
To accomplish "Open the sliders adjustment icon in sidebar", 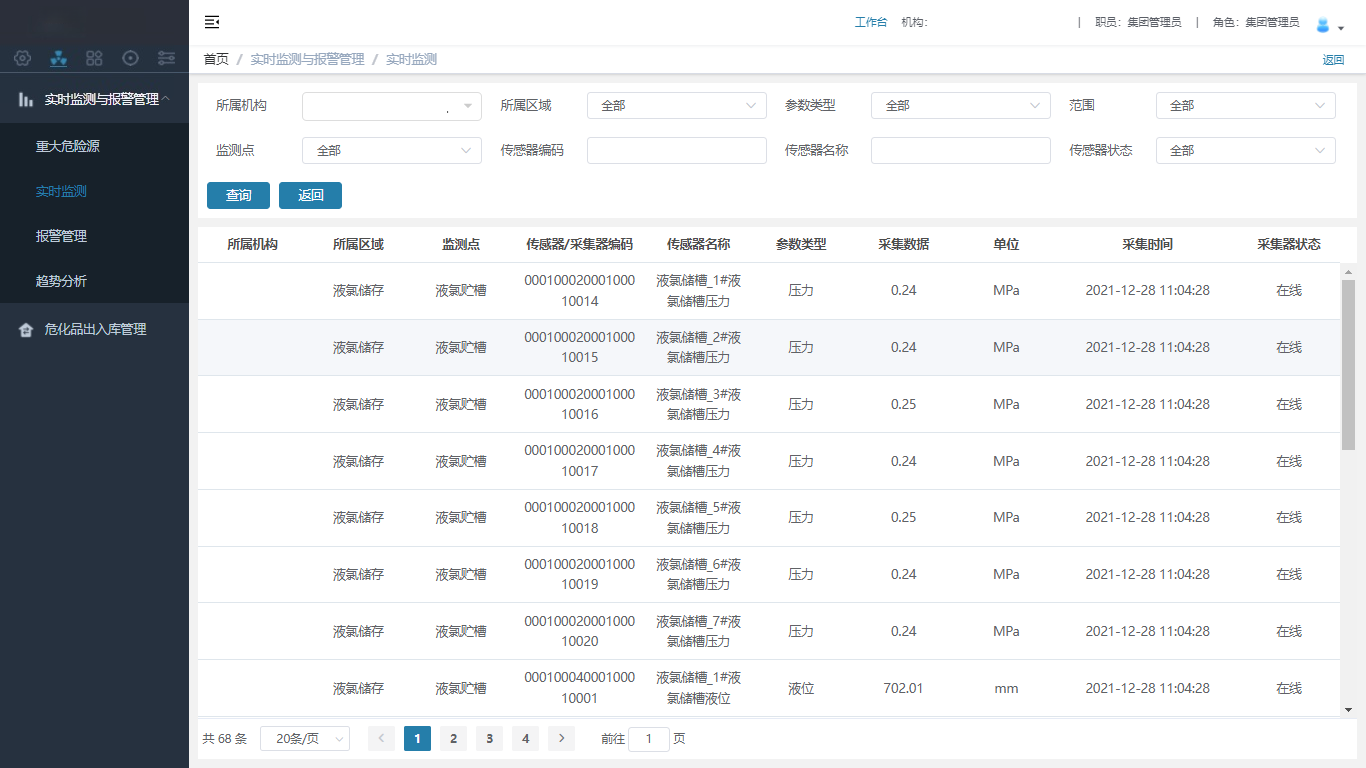I will click(x=166, y=58).
